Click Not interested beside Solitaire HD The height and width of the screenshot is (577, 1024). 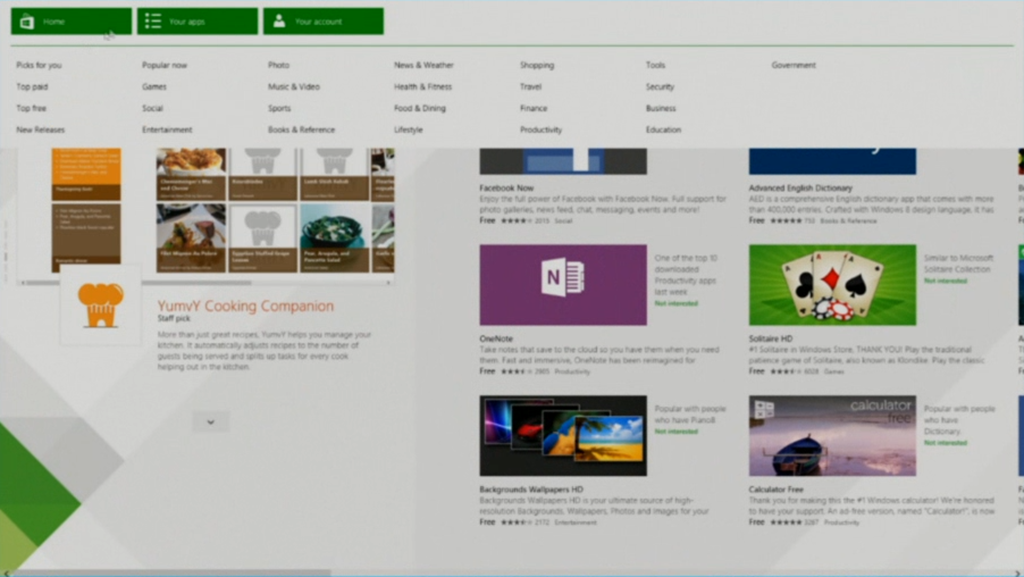945,281
